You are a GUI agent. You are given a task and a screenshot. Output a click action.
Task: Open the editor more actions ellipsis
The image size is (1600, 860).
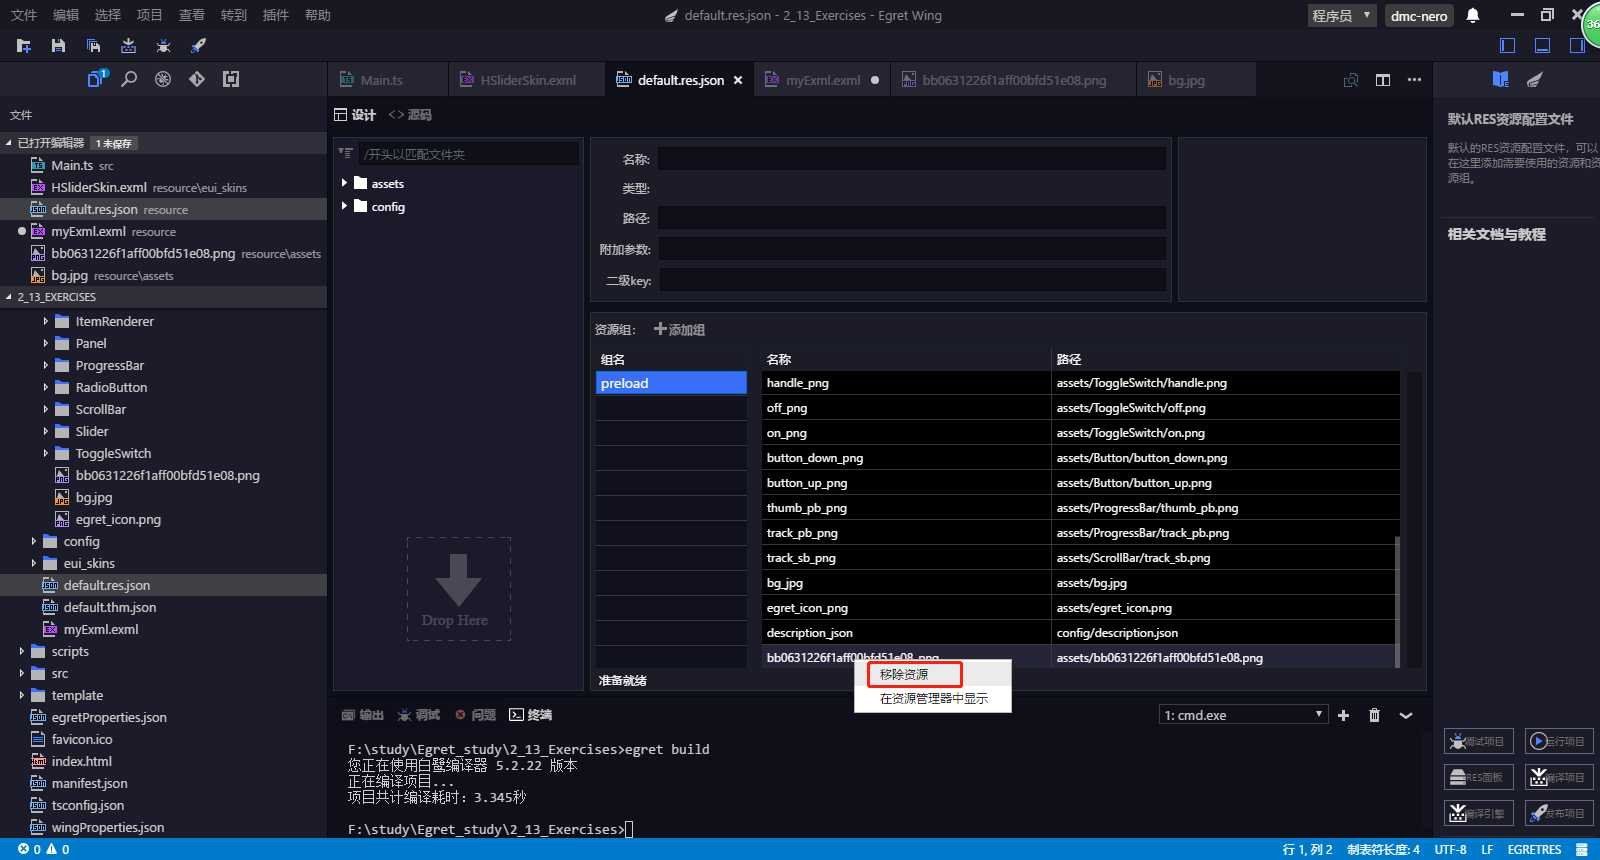(1414, 80)
